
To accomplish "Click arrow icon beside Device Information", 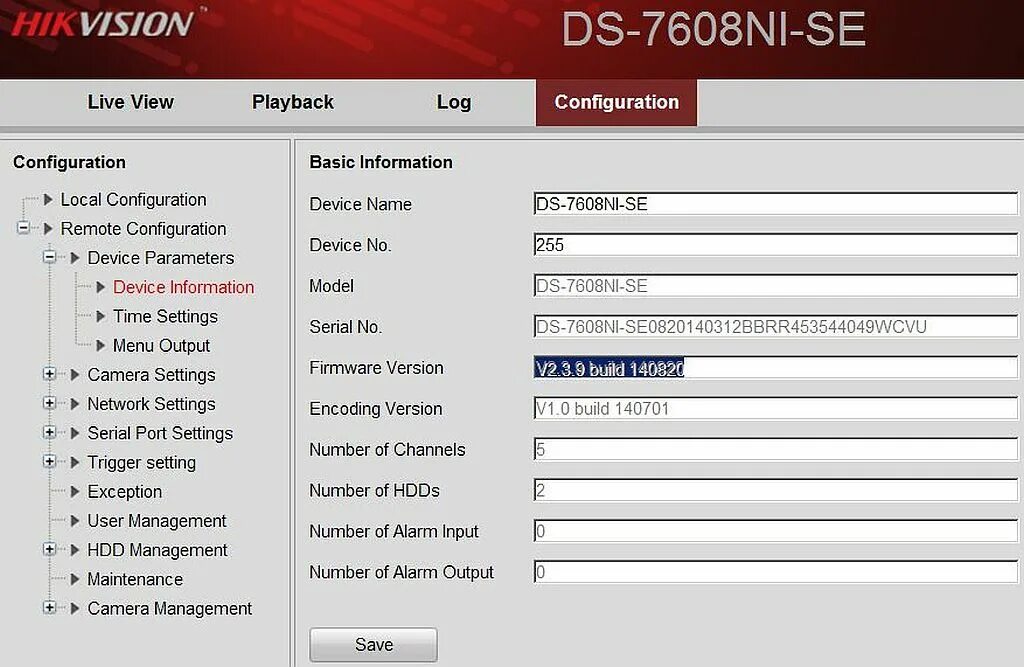I will (101, 287).
